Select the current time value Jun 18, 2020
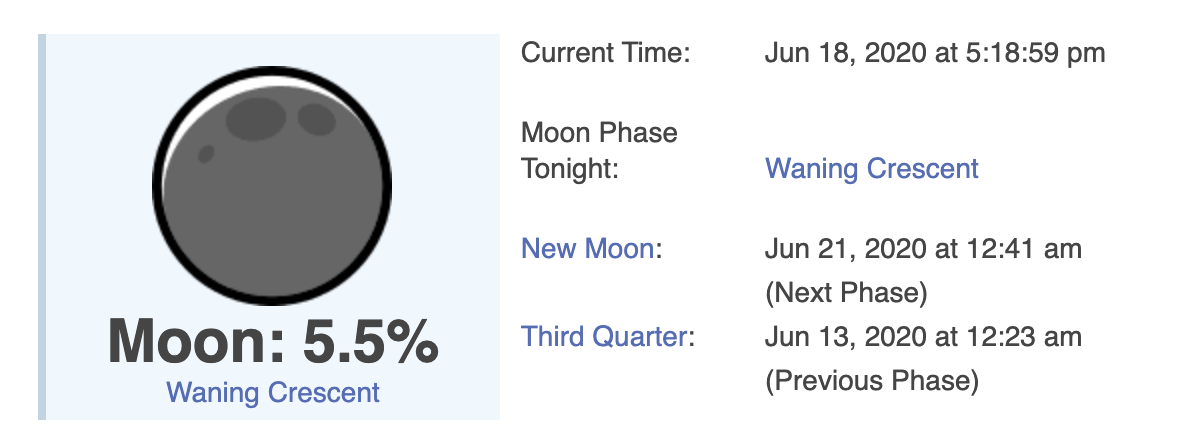1192x430 pixels. 934,52
